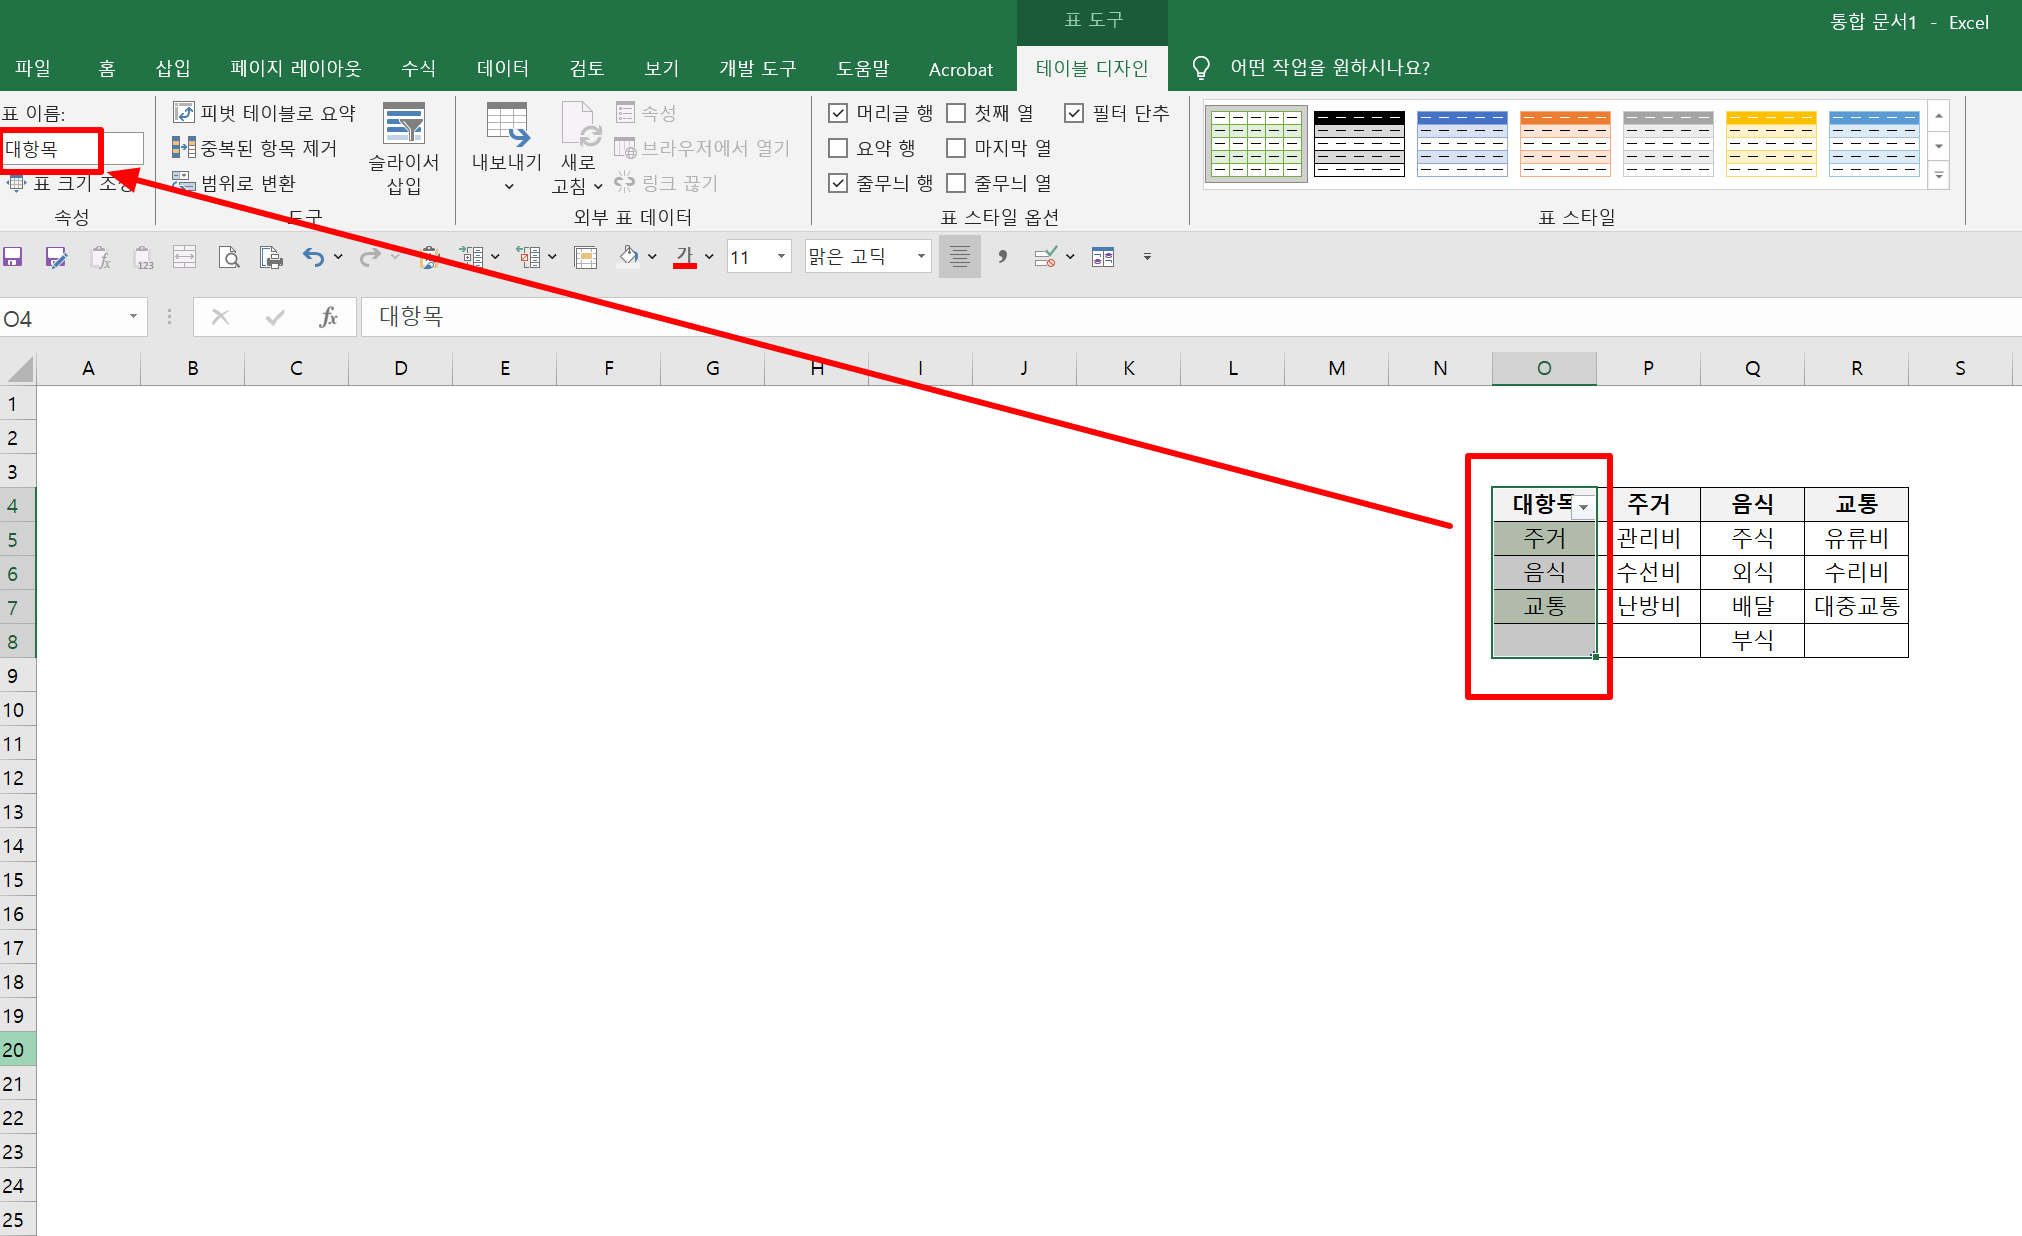2022x1236 pixels.
Task: Click the Print Preview magnifier icon
Action: 229,257
